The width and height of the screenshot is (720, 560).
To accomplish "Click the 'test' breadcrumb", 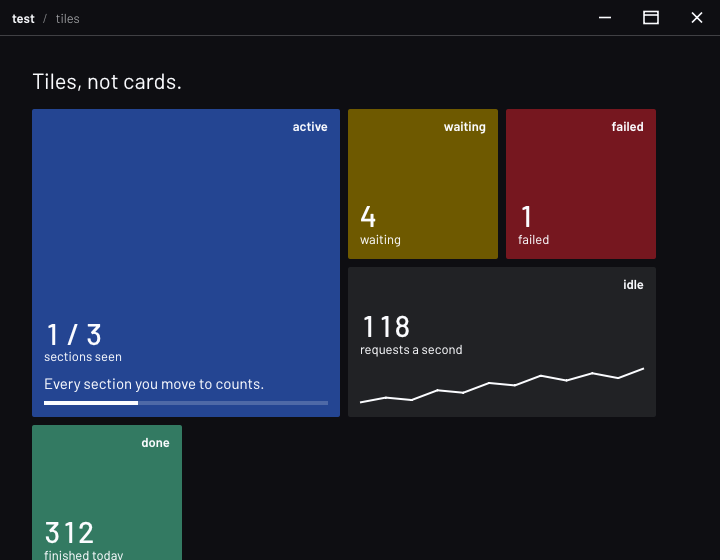I will tap(23, 19).
